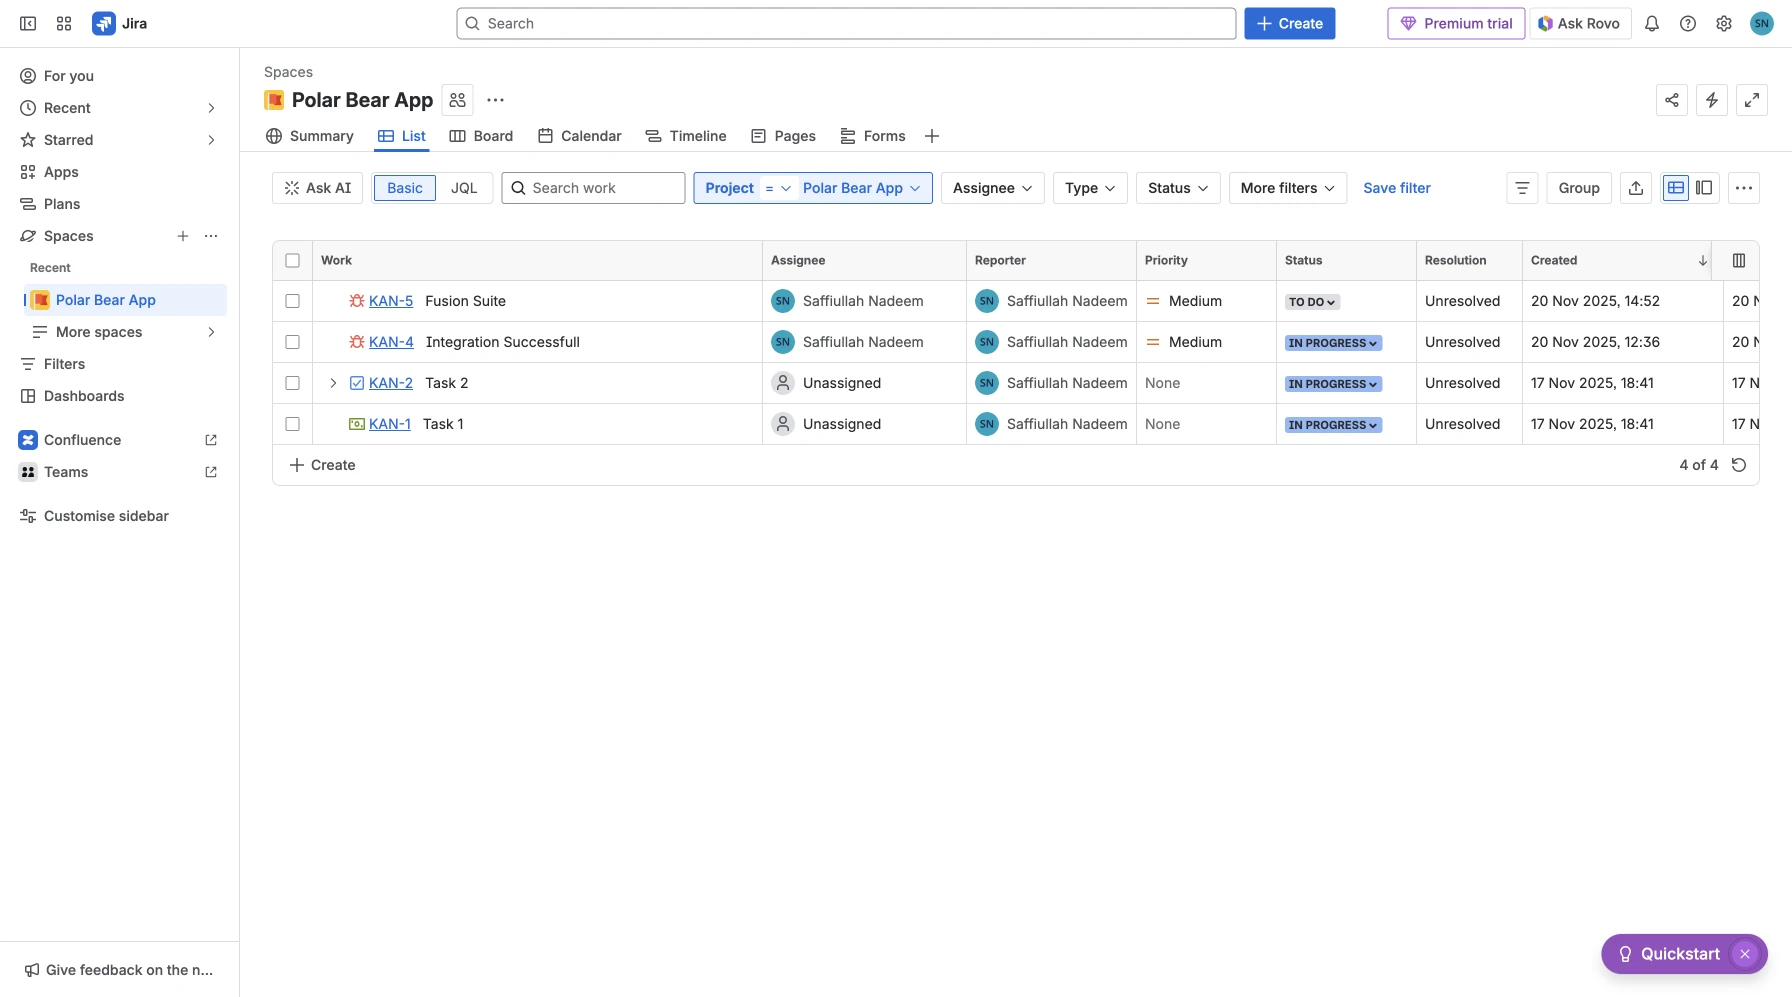Click the Save filter link
The height and width of the screenshot is (997, 1792).
(x=1396, y=188)
